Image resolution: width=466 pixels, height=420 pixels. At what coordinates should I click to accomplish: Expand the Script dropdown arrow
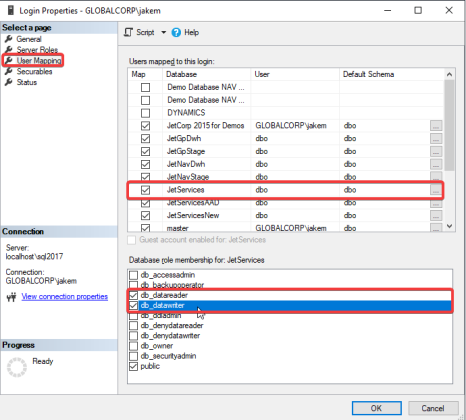[x=163, y=32]
